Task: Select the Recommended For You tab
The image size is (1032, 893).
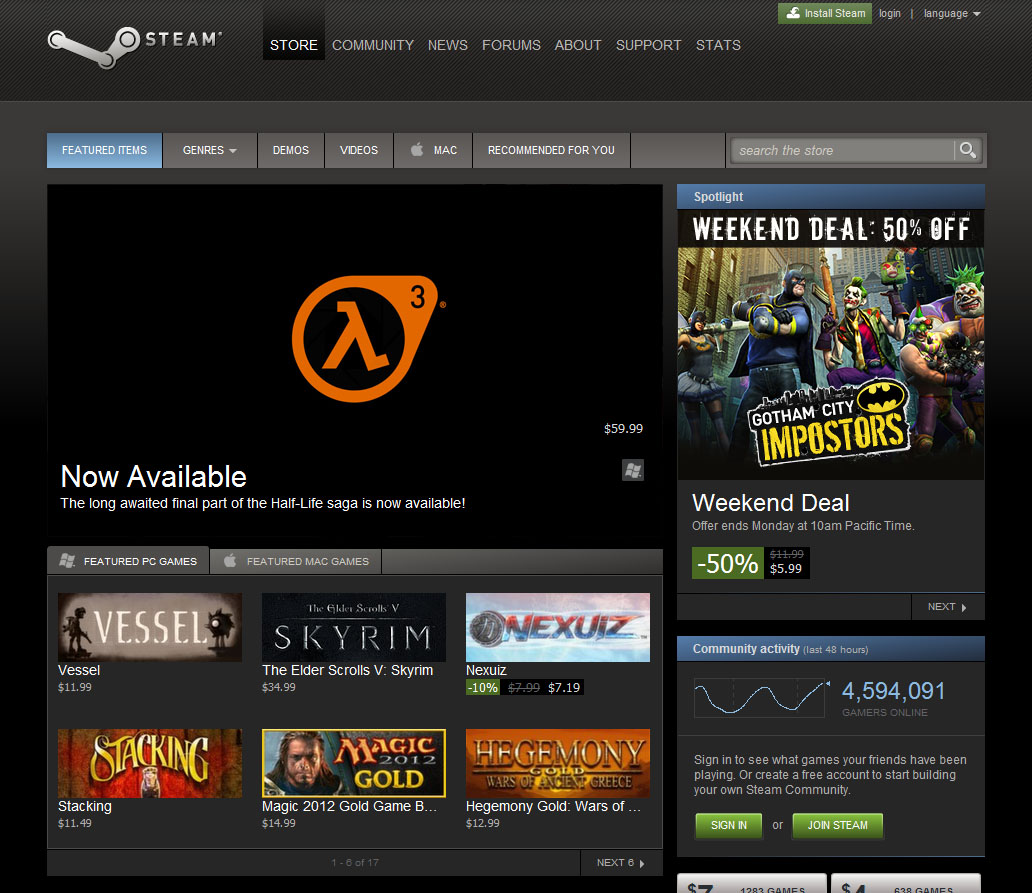Action: [551, 150]
